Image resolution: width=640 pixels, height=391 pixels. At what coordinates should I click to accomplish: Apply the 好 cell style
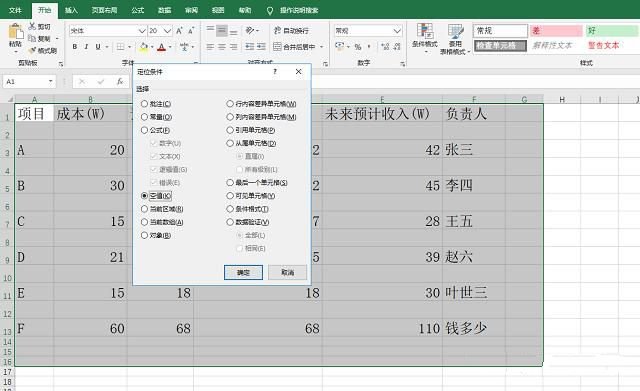612,31
